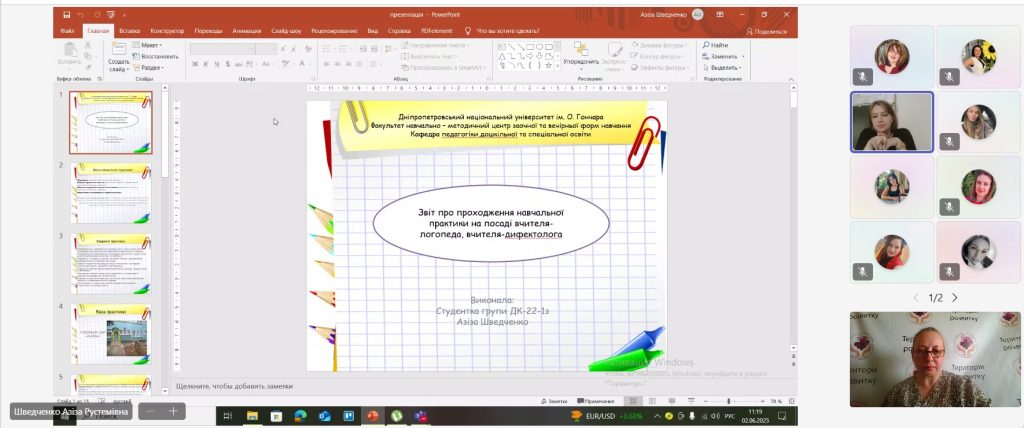Open Эффекты фигуры shape effects dropdown

coord(660,67)
